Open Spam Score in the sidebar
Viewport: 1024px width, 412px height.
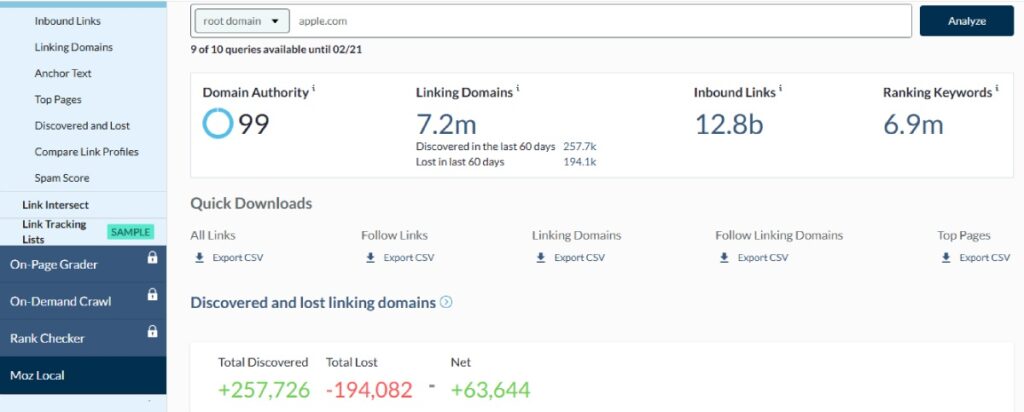pyautogui.click(x=62, y=178)
